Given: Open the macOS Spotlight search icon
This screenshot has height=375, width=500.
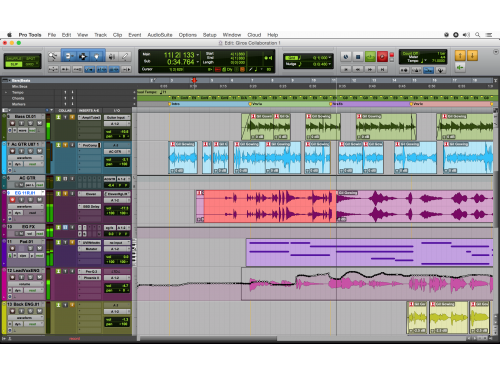Looking at the screenshot, I should [477, 35].
